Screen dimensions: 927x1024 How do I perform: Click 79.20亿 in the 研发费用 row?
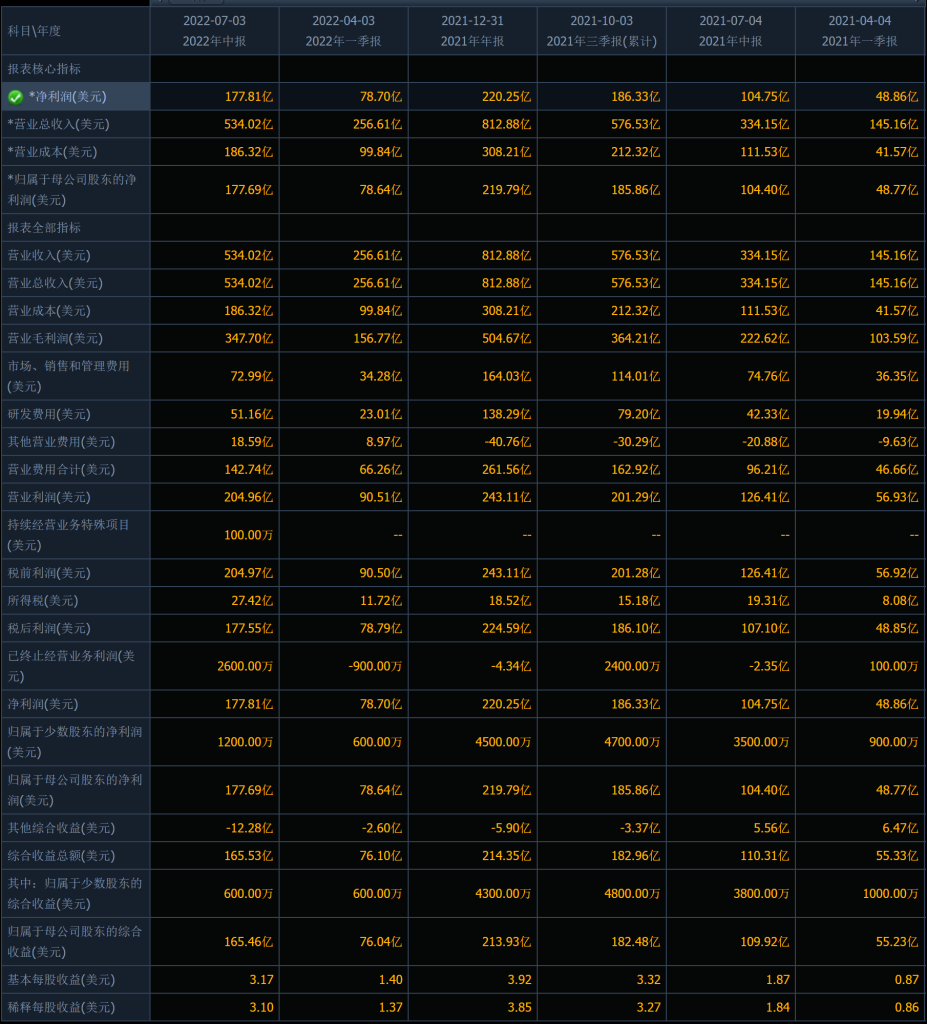[639, 414]
